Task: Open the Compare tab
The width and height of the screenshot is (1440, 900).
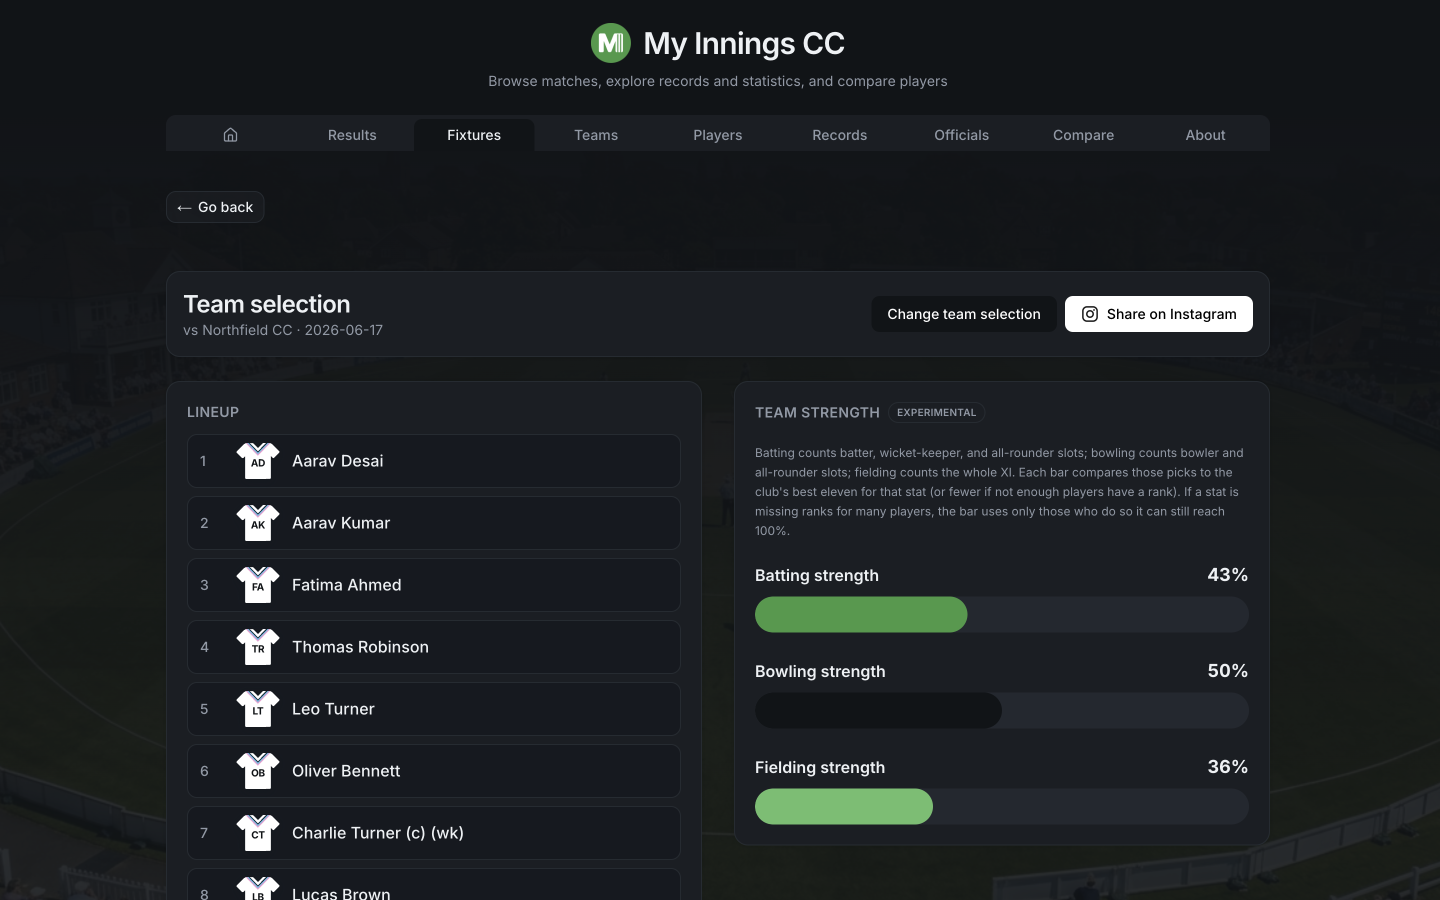Action: 1083,135
